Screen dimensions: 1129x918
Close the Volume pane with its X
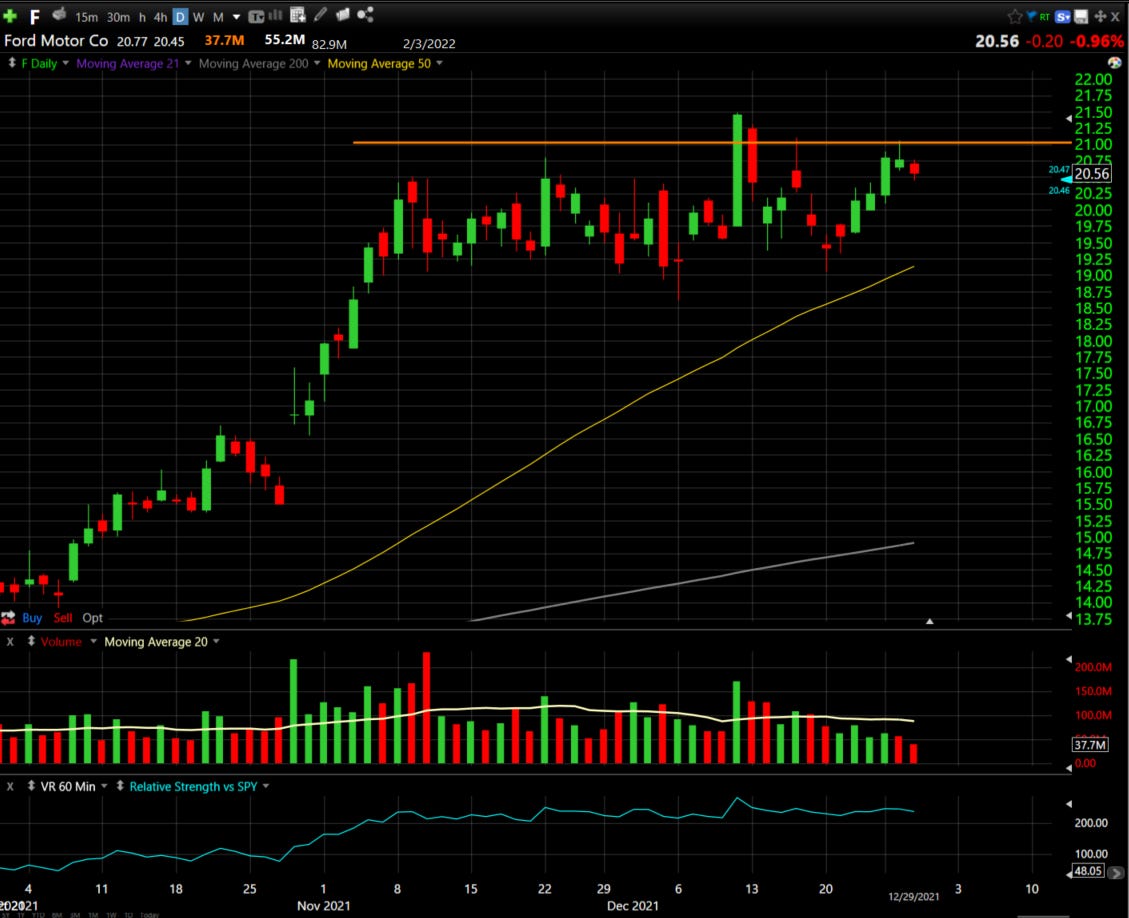click(x=10, y=642)
